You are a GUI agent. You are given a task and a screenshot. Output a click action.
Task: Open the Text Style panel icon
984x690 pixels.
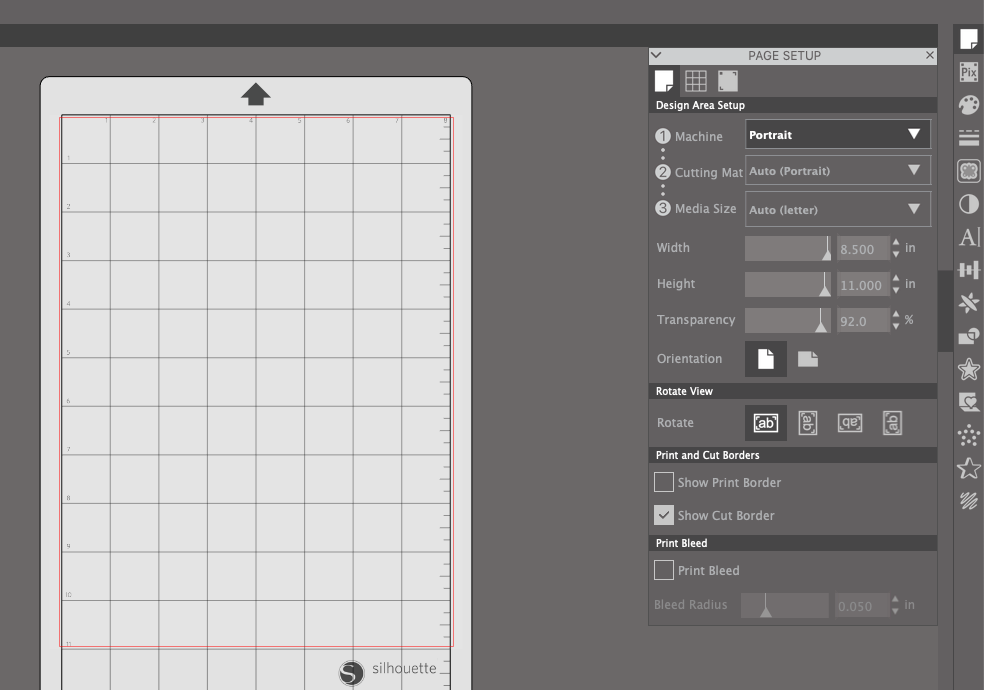pyautogui.click(x=968, y=237)
